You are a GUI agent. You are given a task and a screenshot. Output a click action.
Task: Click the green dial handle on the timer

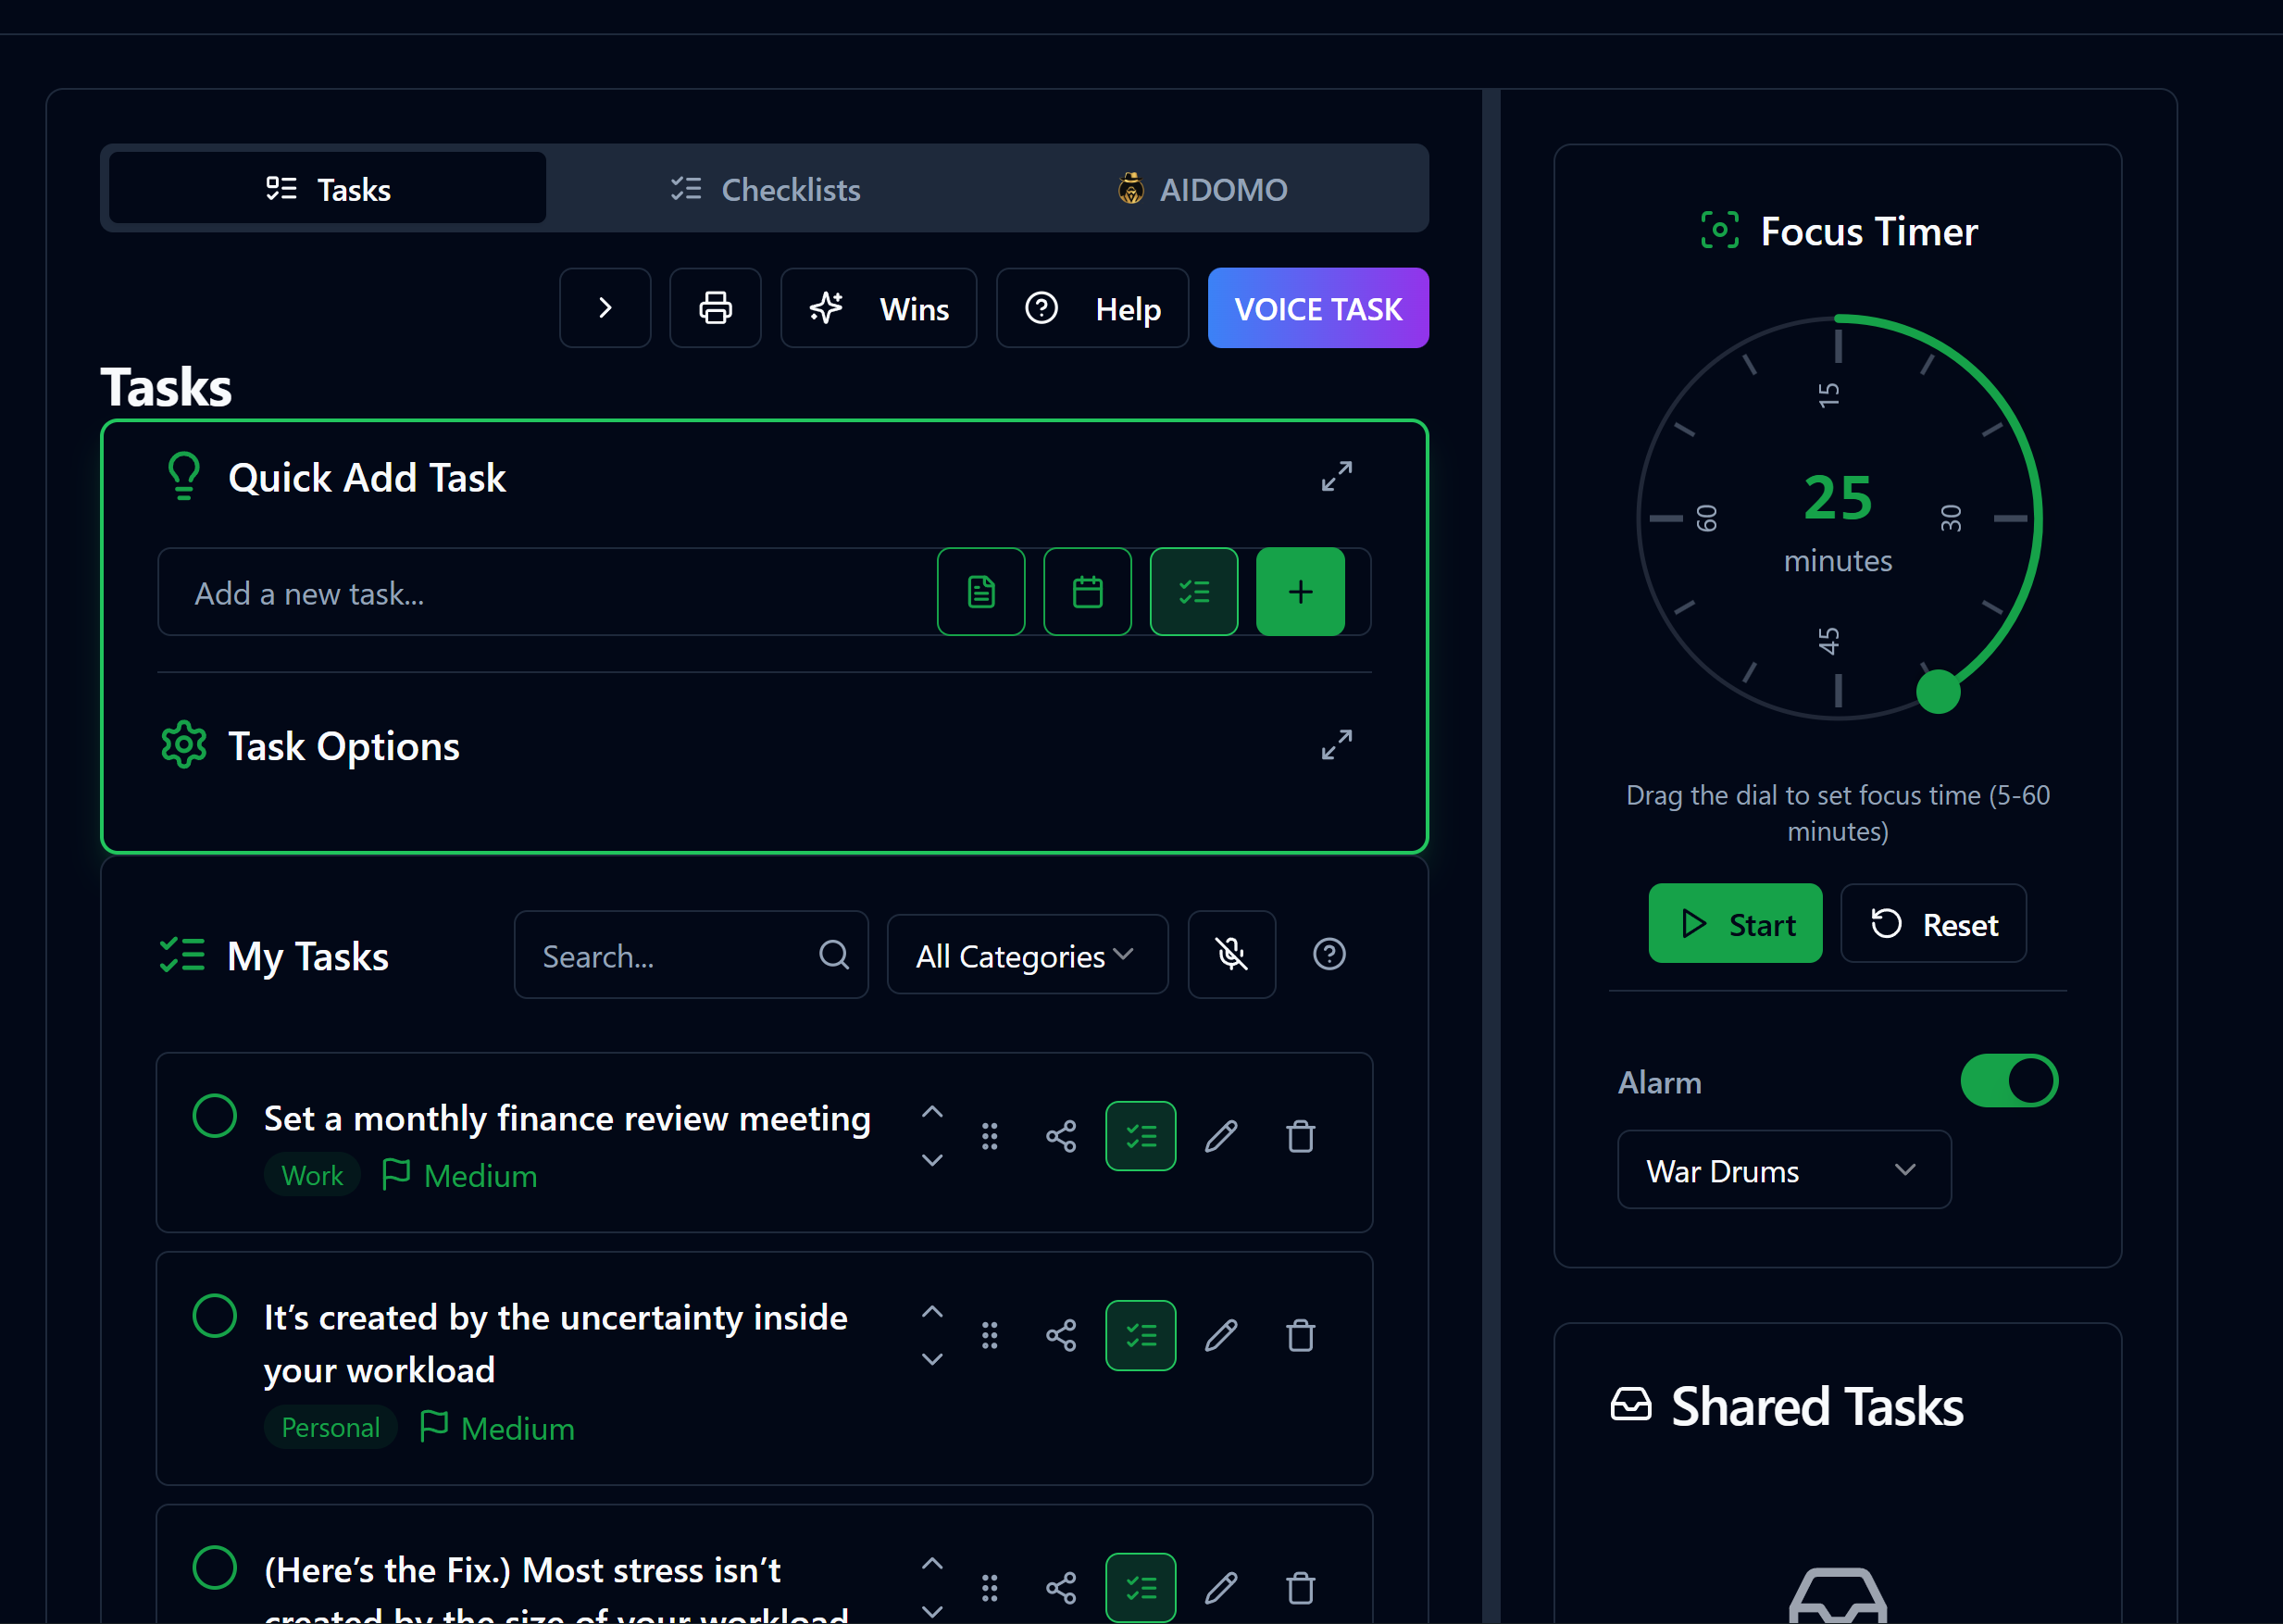click(x=1938, y=689)
